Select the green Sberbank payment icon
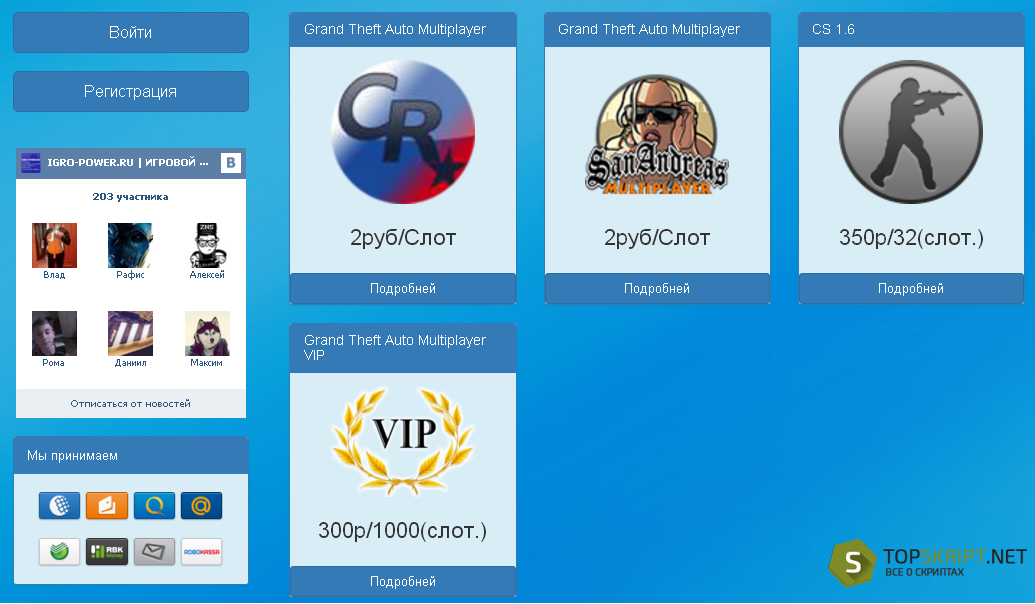Viewport: 1035px width, 604px height. pos(59,551)
